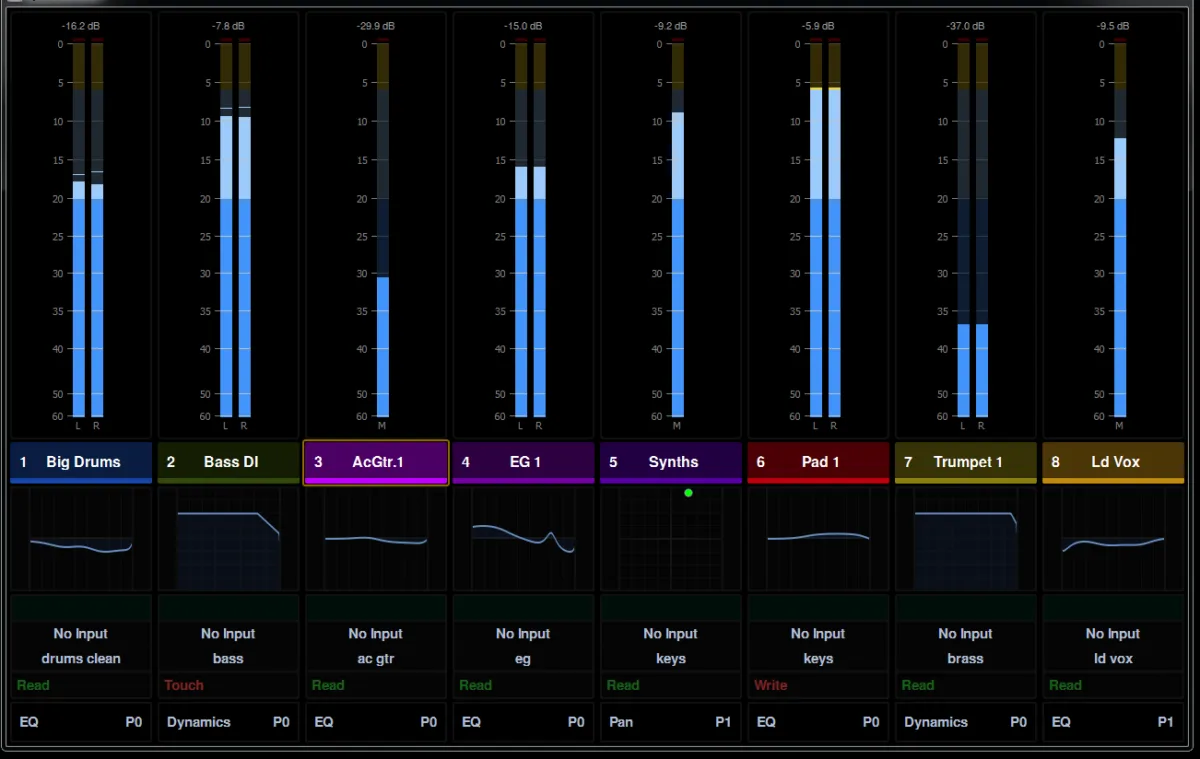1200x759 pixels.
Task: Click No Input on the EG 1 strip
Action: [x=524, y=634]
